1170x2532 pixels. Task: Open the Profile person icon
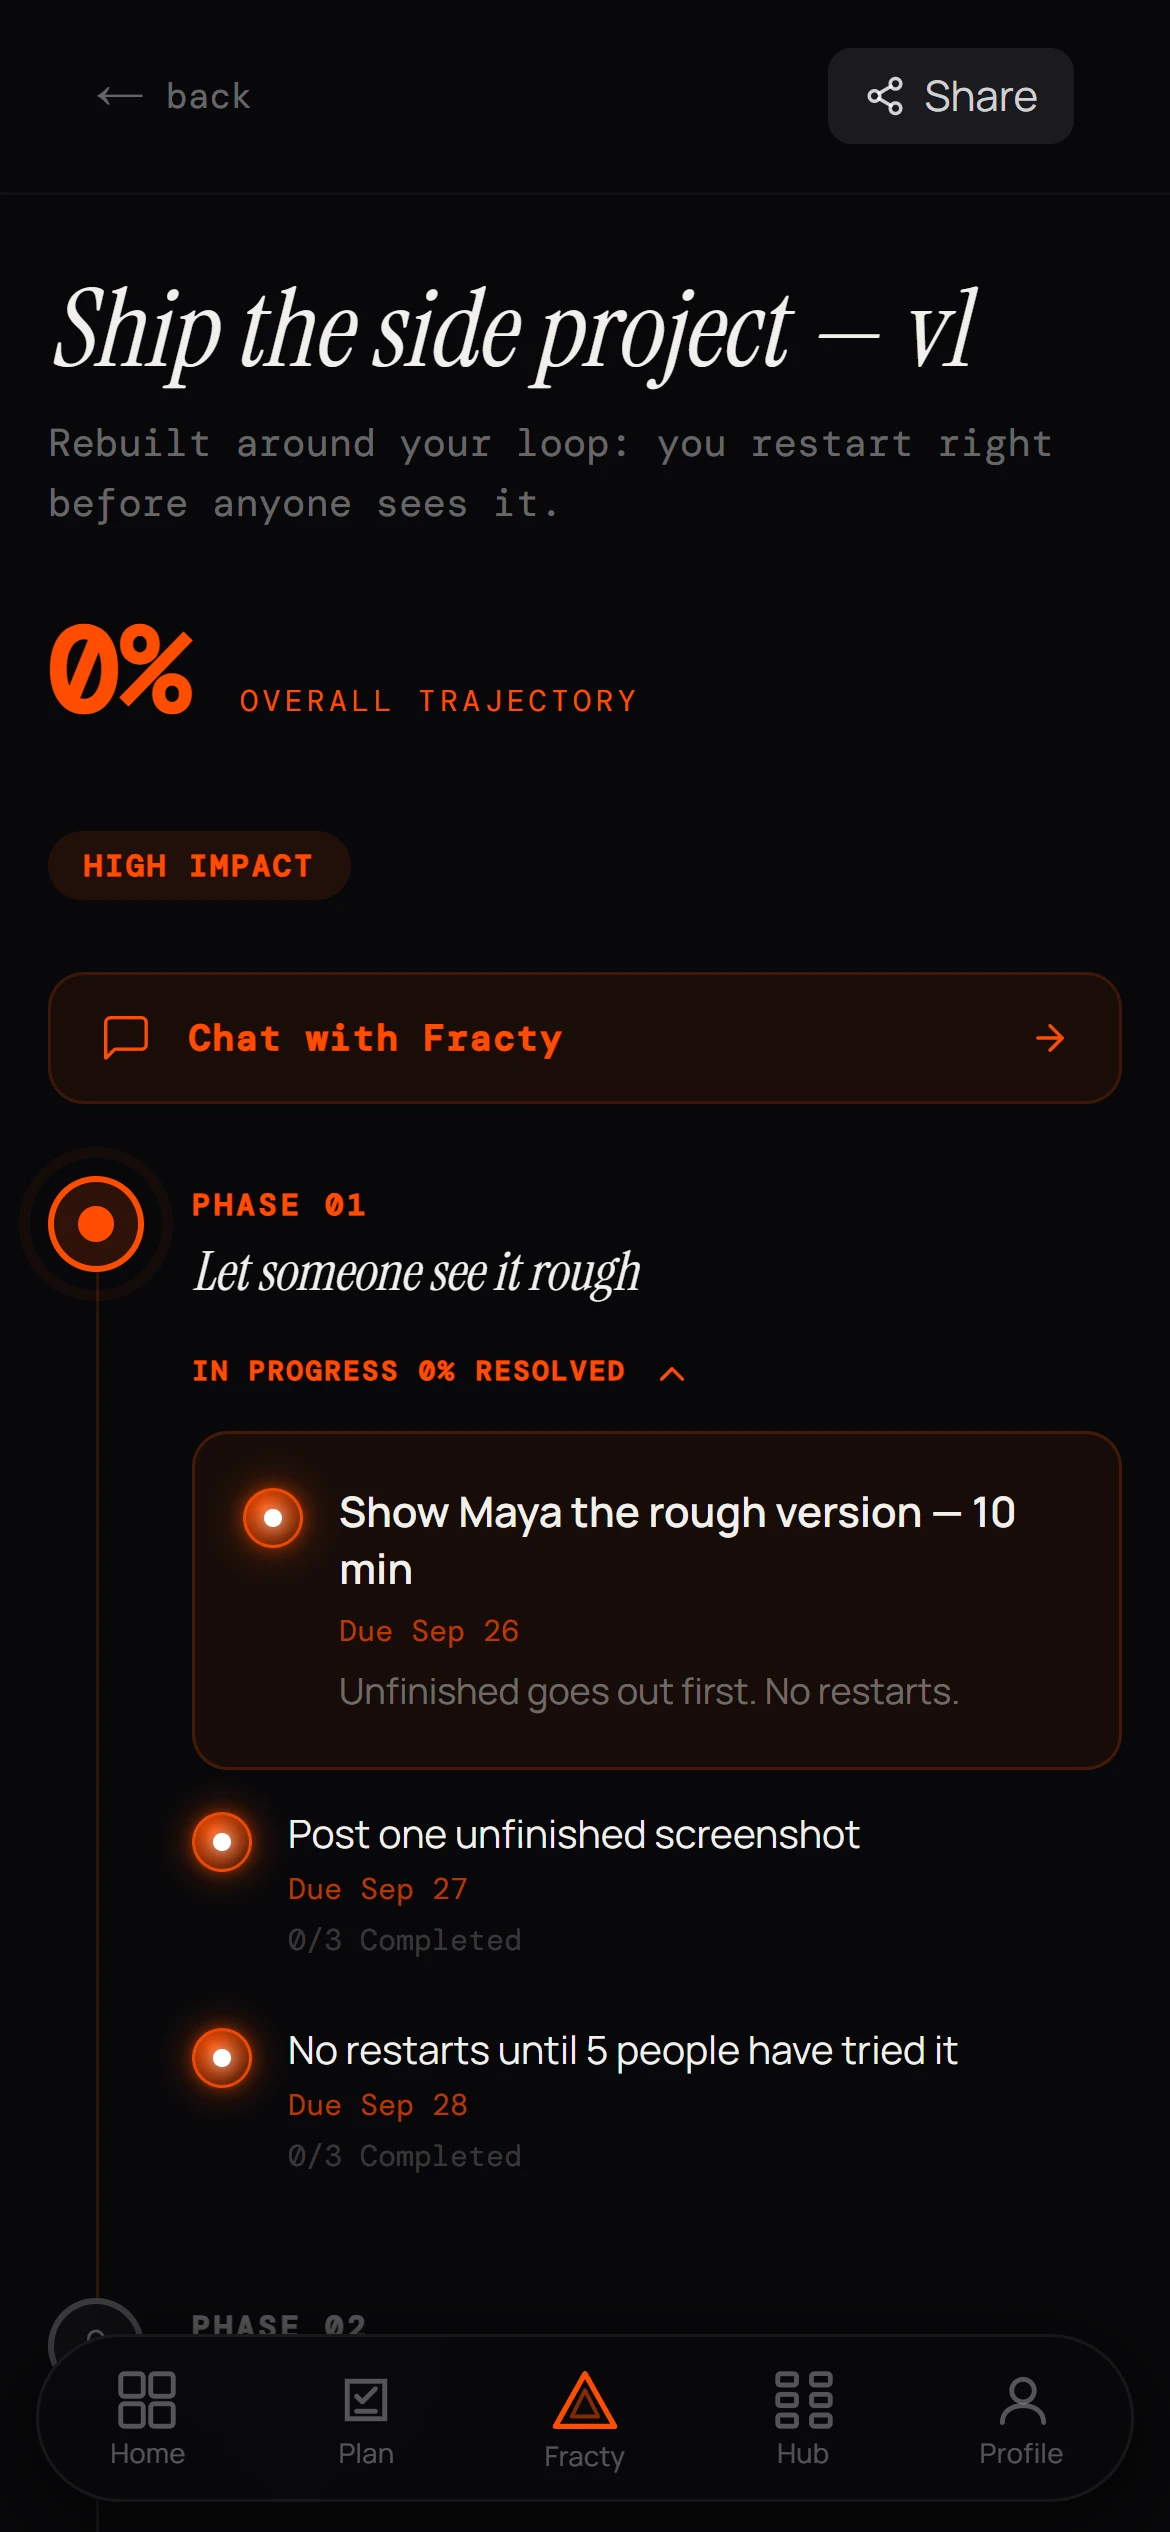click(x=1022, y=2400)
